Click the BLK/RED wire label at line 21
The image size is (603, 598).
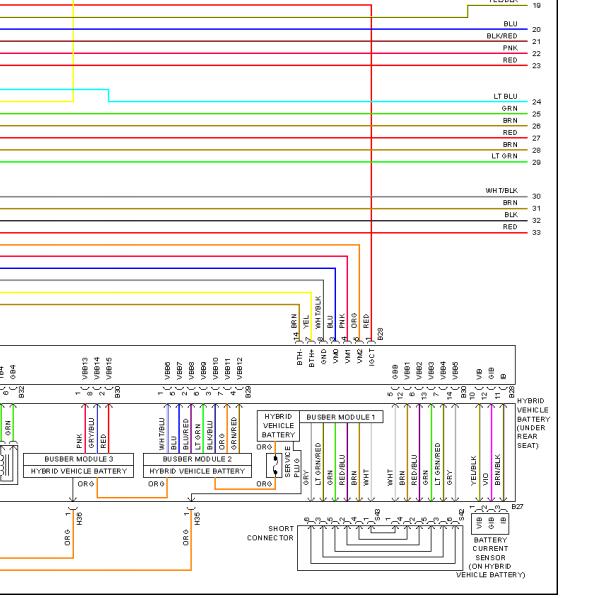pyautogui.click(x=502, y=36)
